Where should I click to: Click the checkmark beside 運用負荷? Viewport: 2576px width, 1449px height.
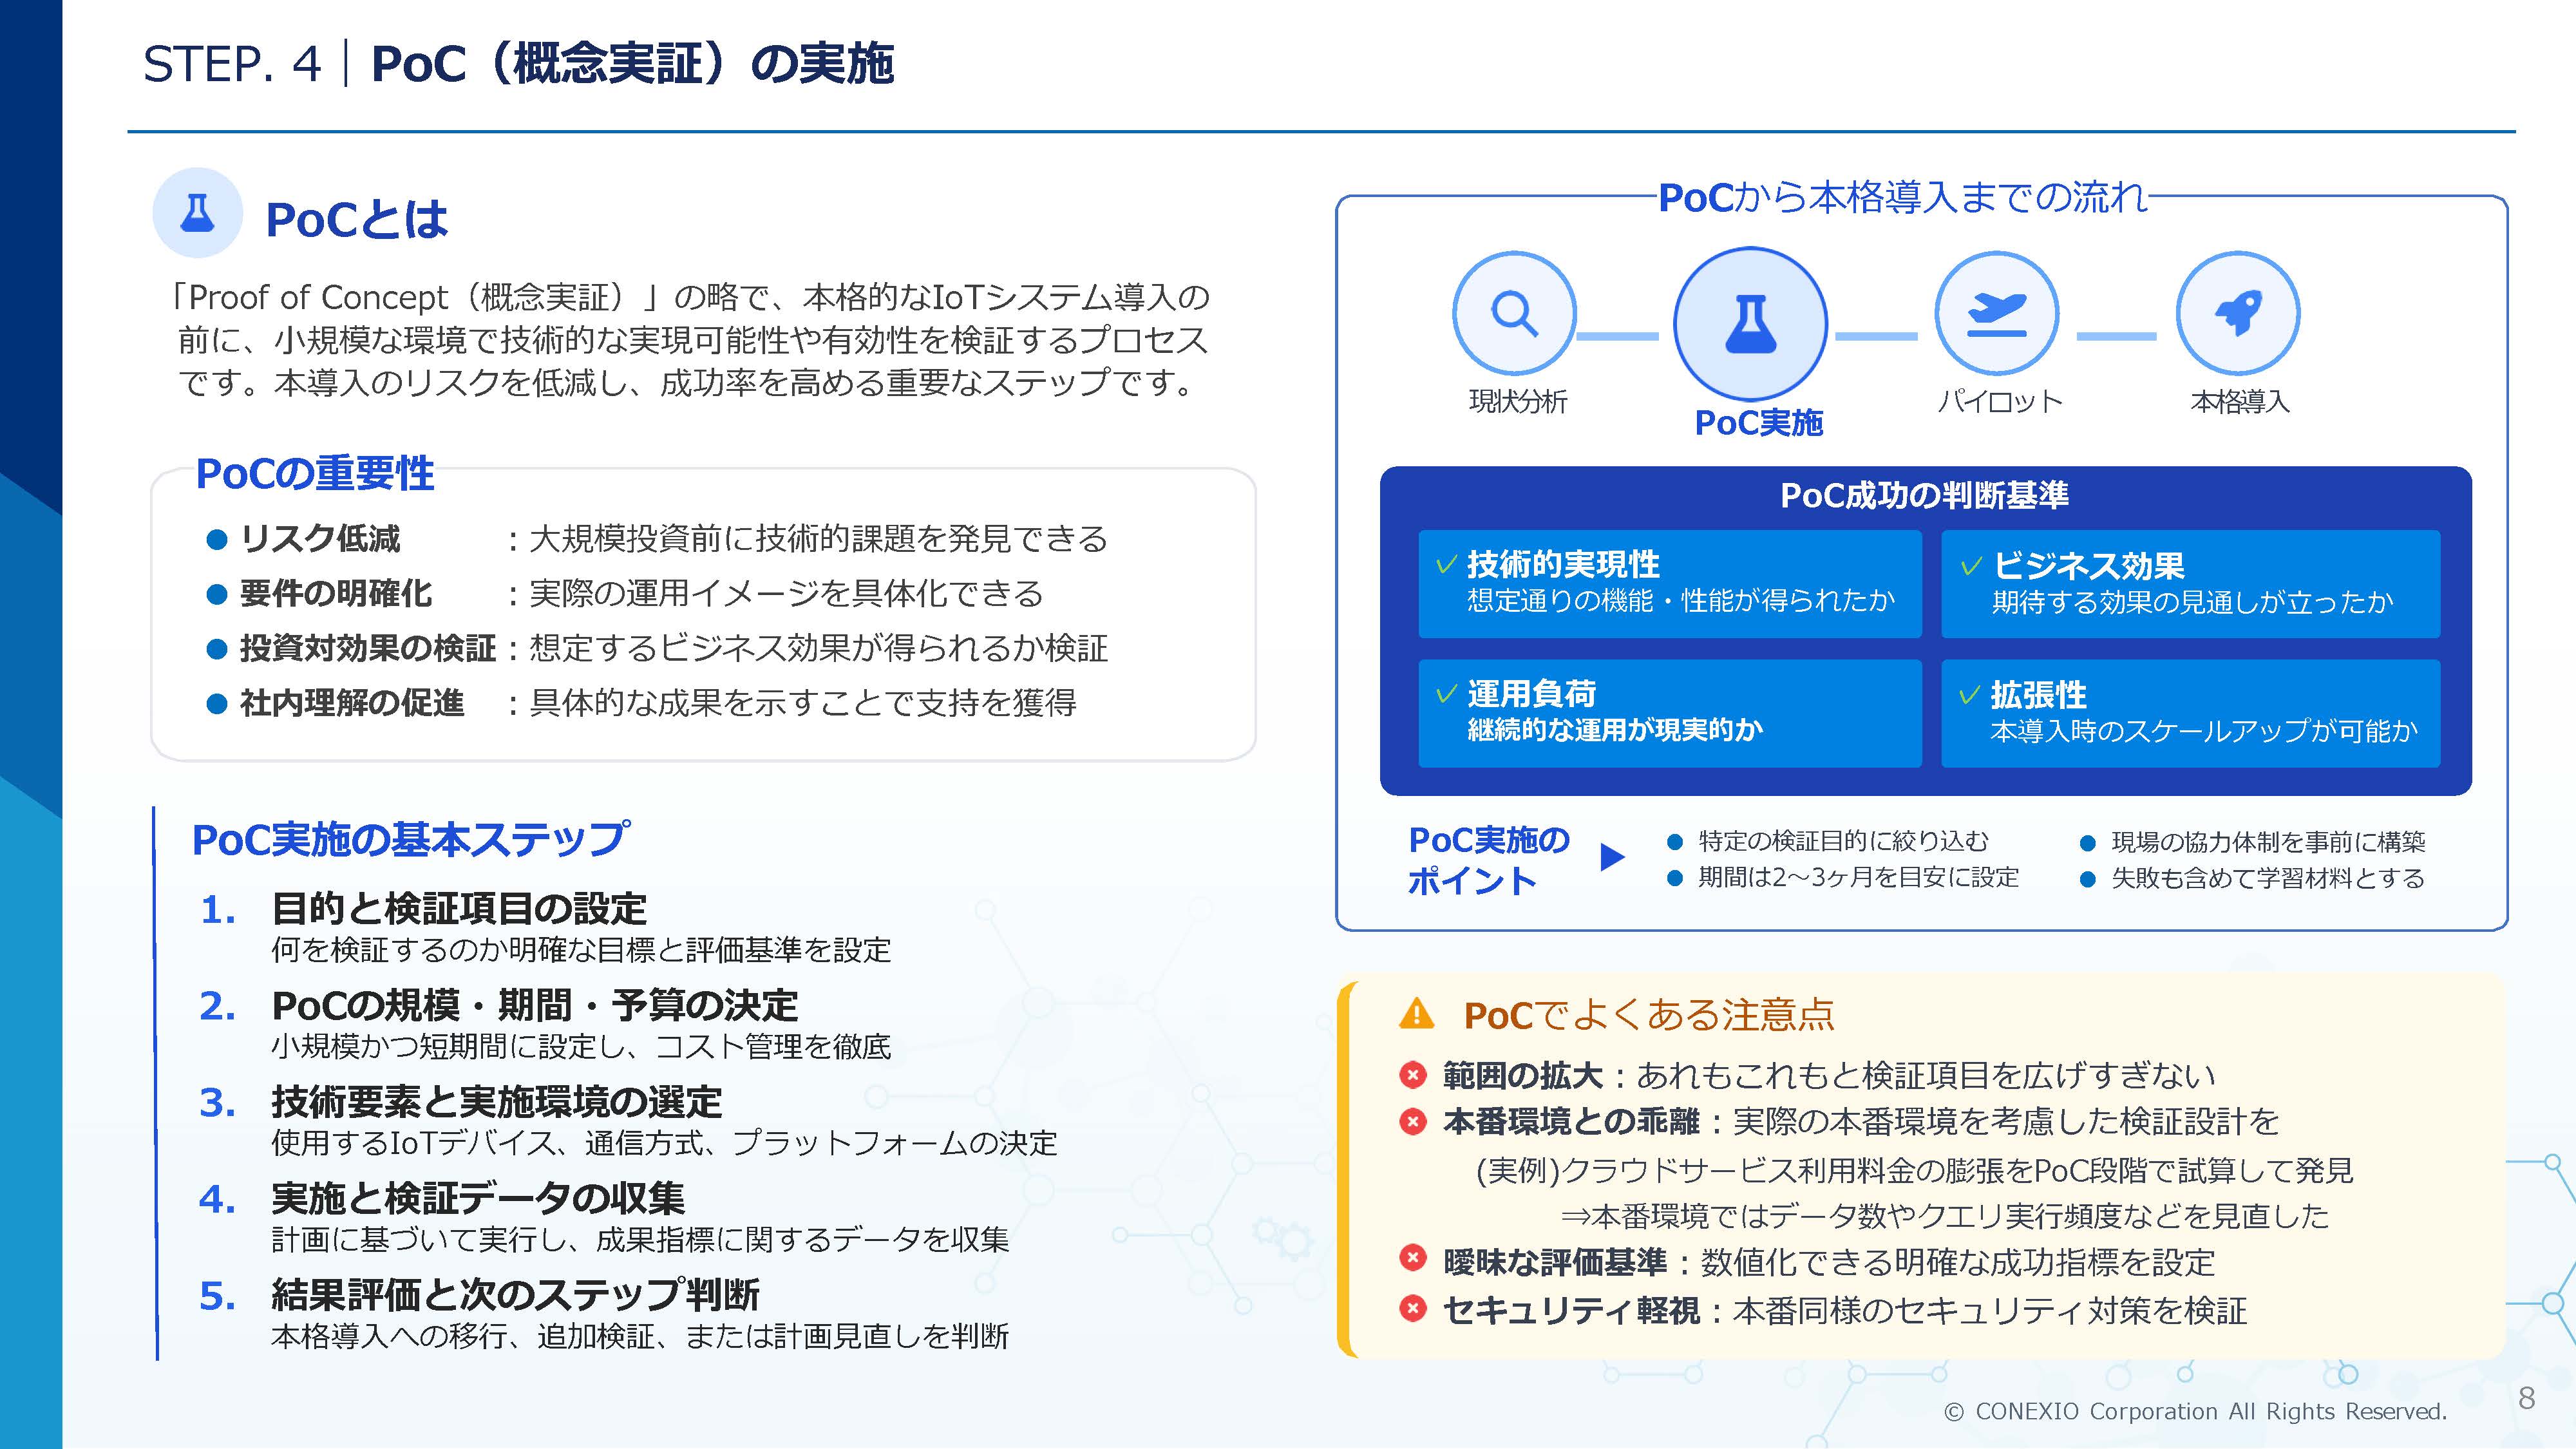(x=1446, y=694)
